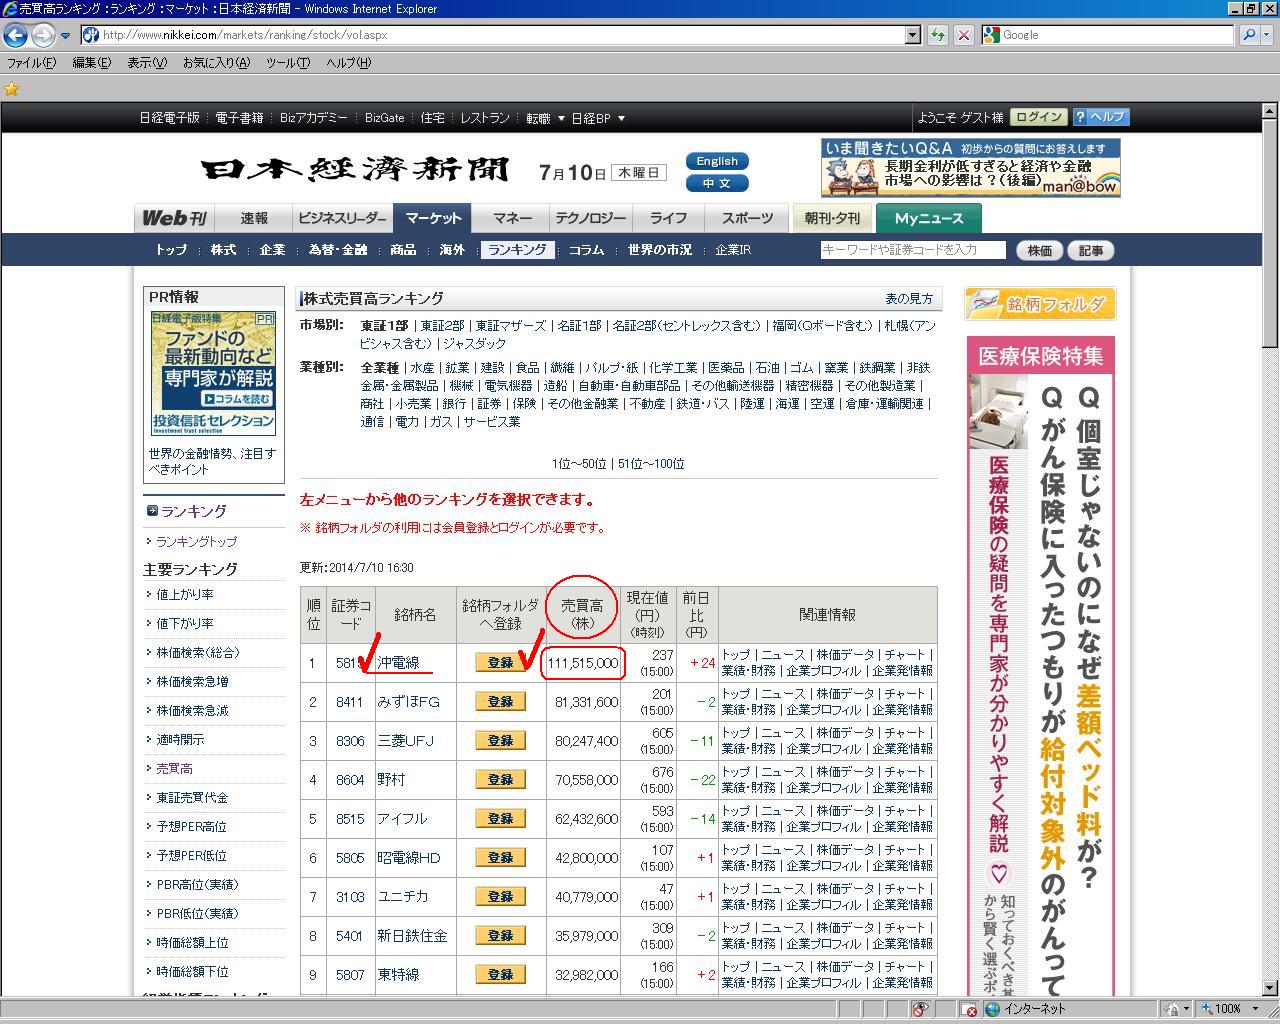Screen dimensions: 1280x1024
Task: Click the ヘルプ question mark button
Action: tap(1101, 117)
